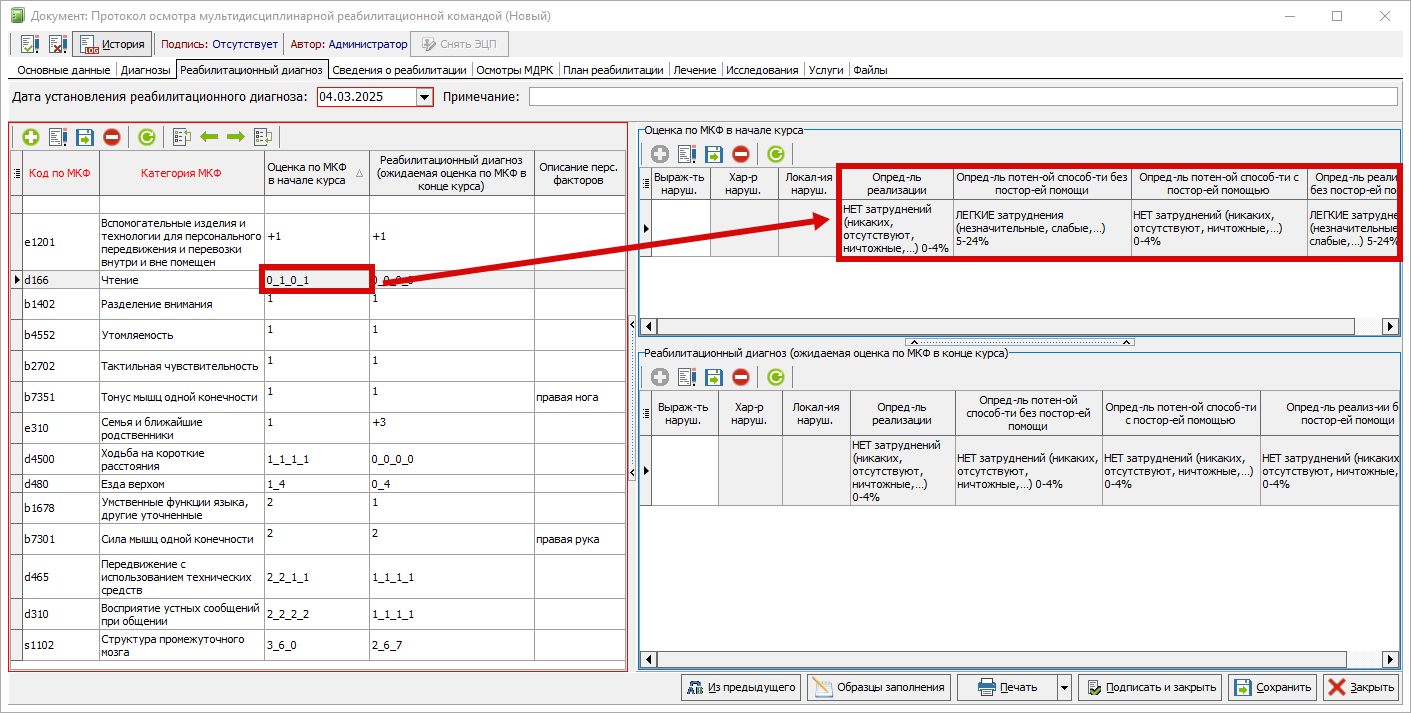1411x713 pixels.
Task: Delete the selected ICF row in left toolbar
Action: pos(112,137)
